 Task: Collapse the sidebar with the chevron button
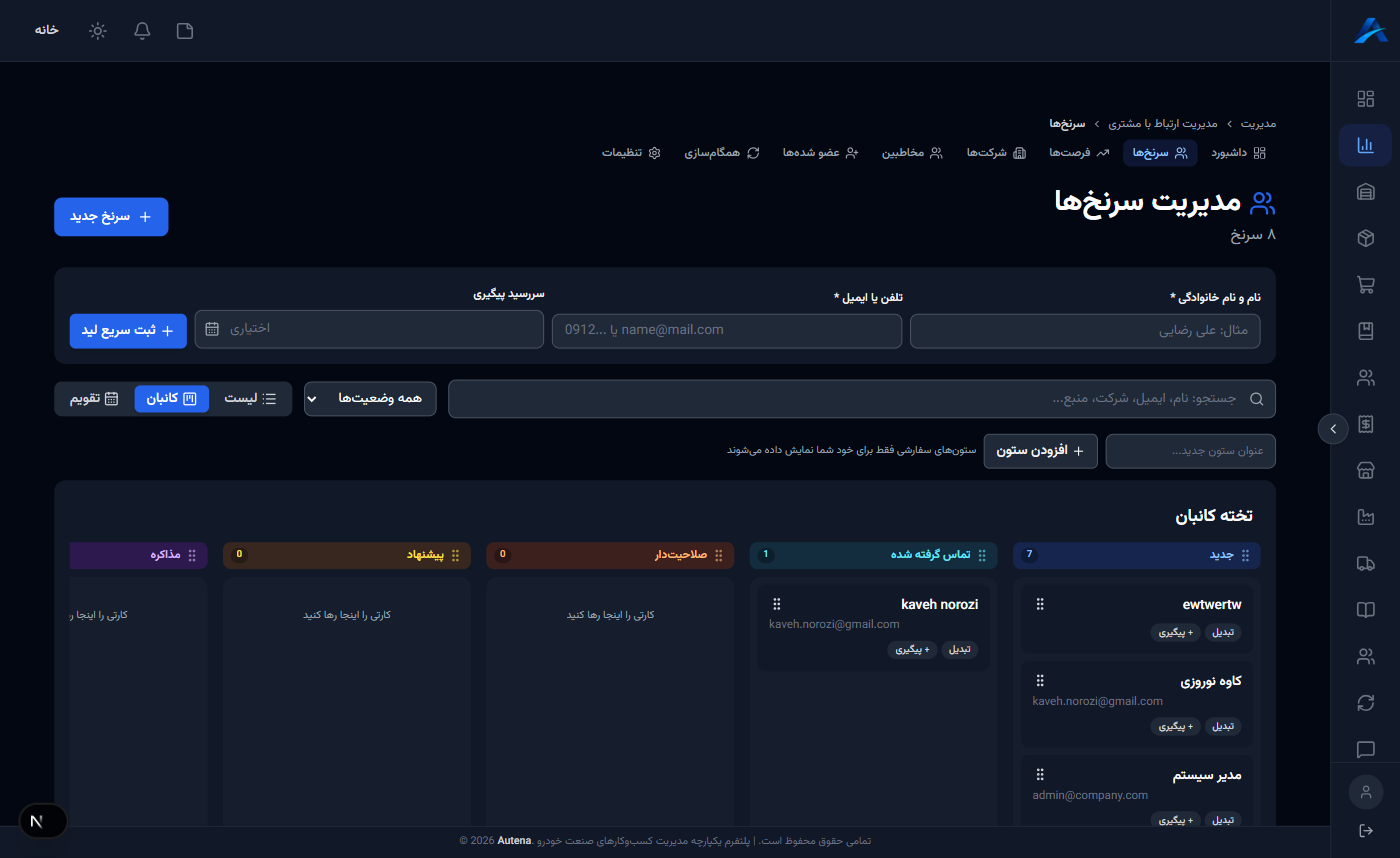pos(1333,429)
